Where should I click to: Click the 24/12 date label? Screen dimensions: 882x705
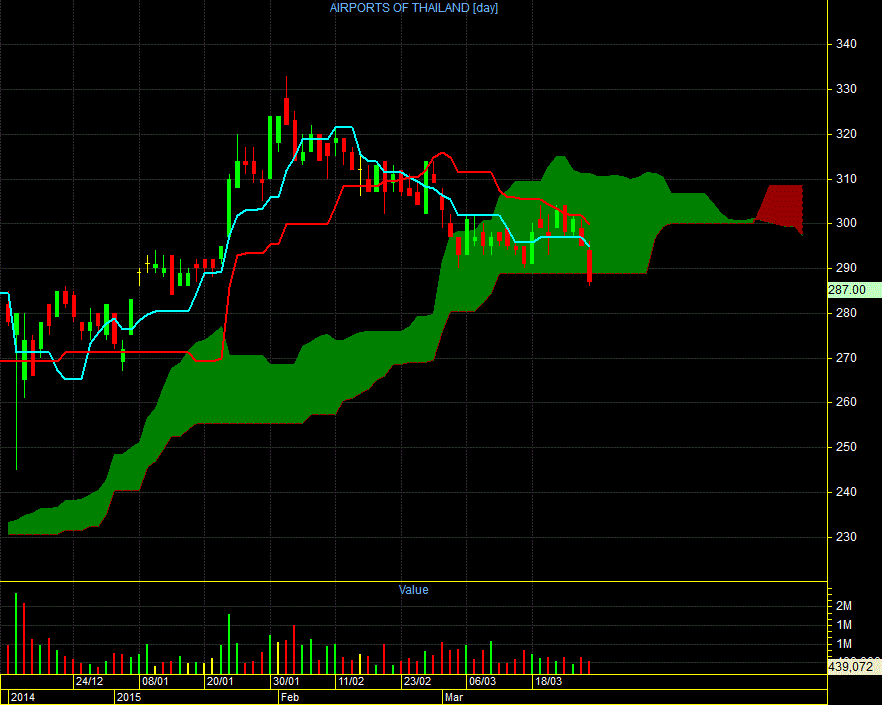[x=89, y=681]
